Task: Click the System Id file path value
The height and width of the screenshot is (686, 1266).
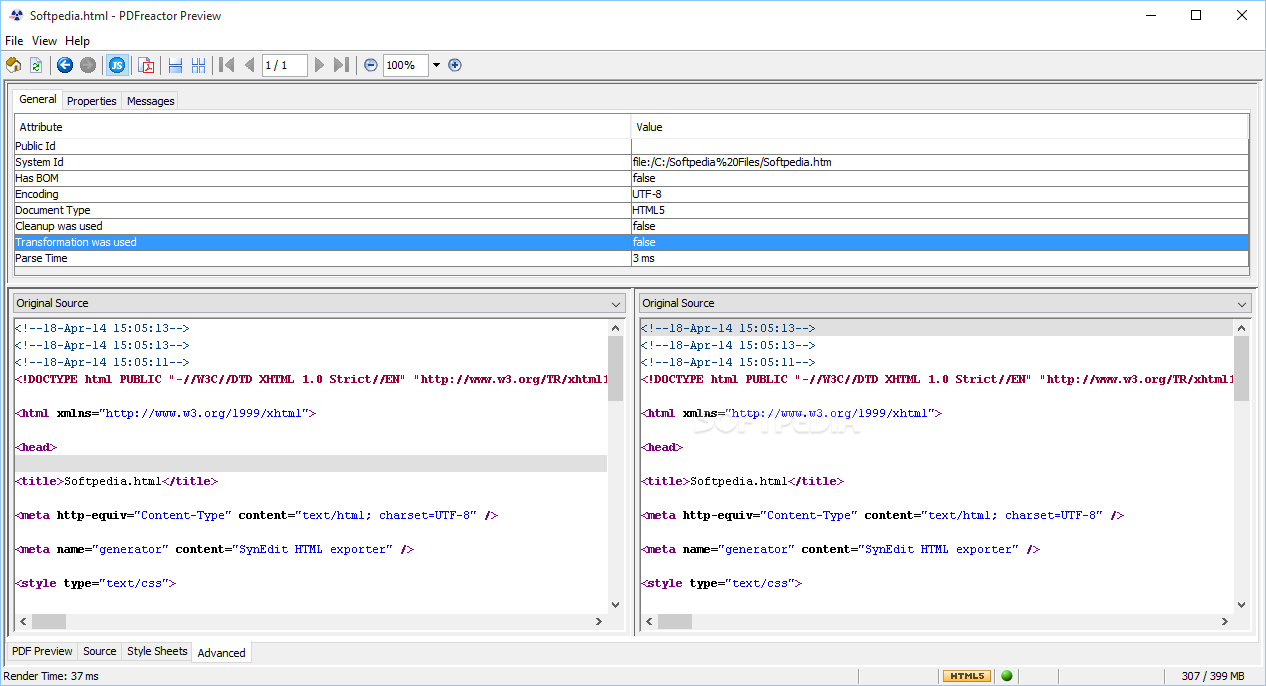Action: tap(732, 162)
